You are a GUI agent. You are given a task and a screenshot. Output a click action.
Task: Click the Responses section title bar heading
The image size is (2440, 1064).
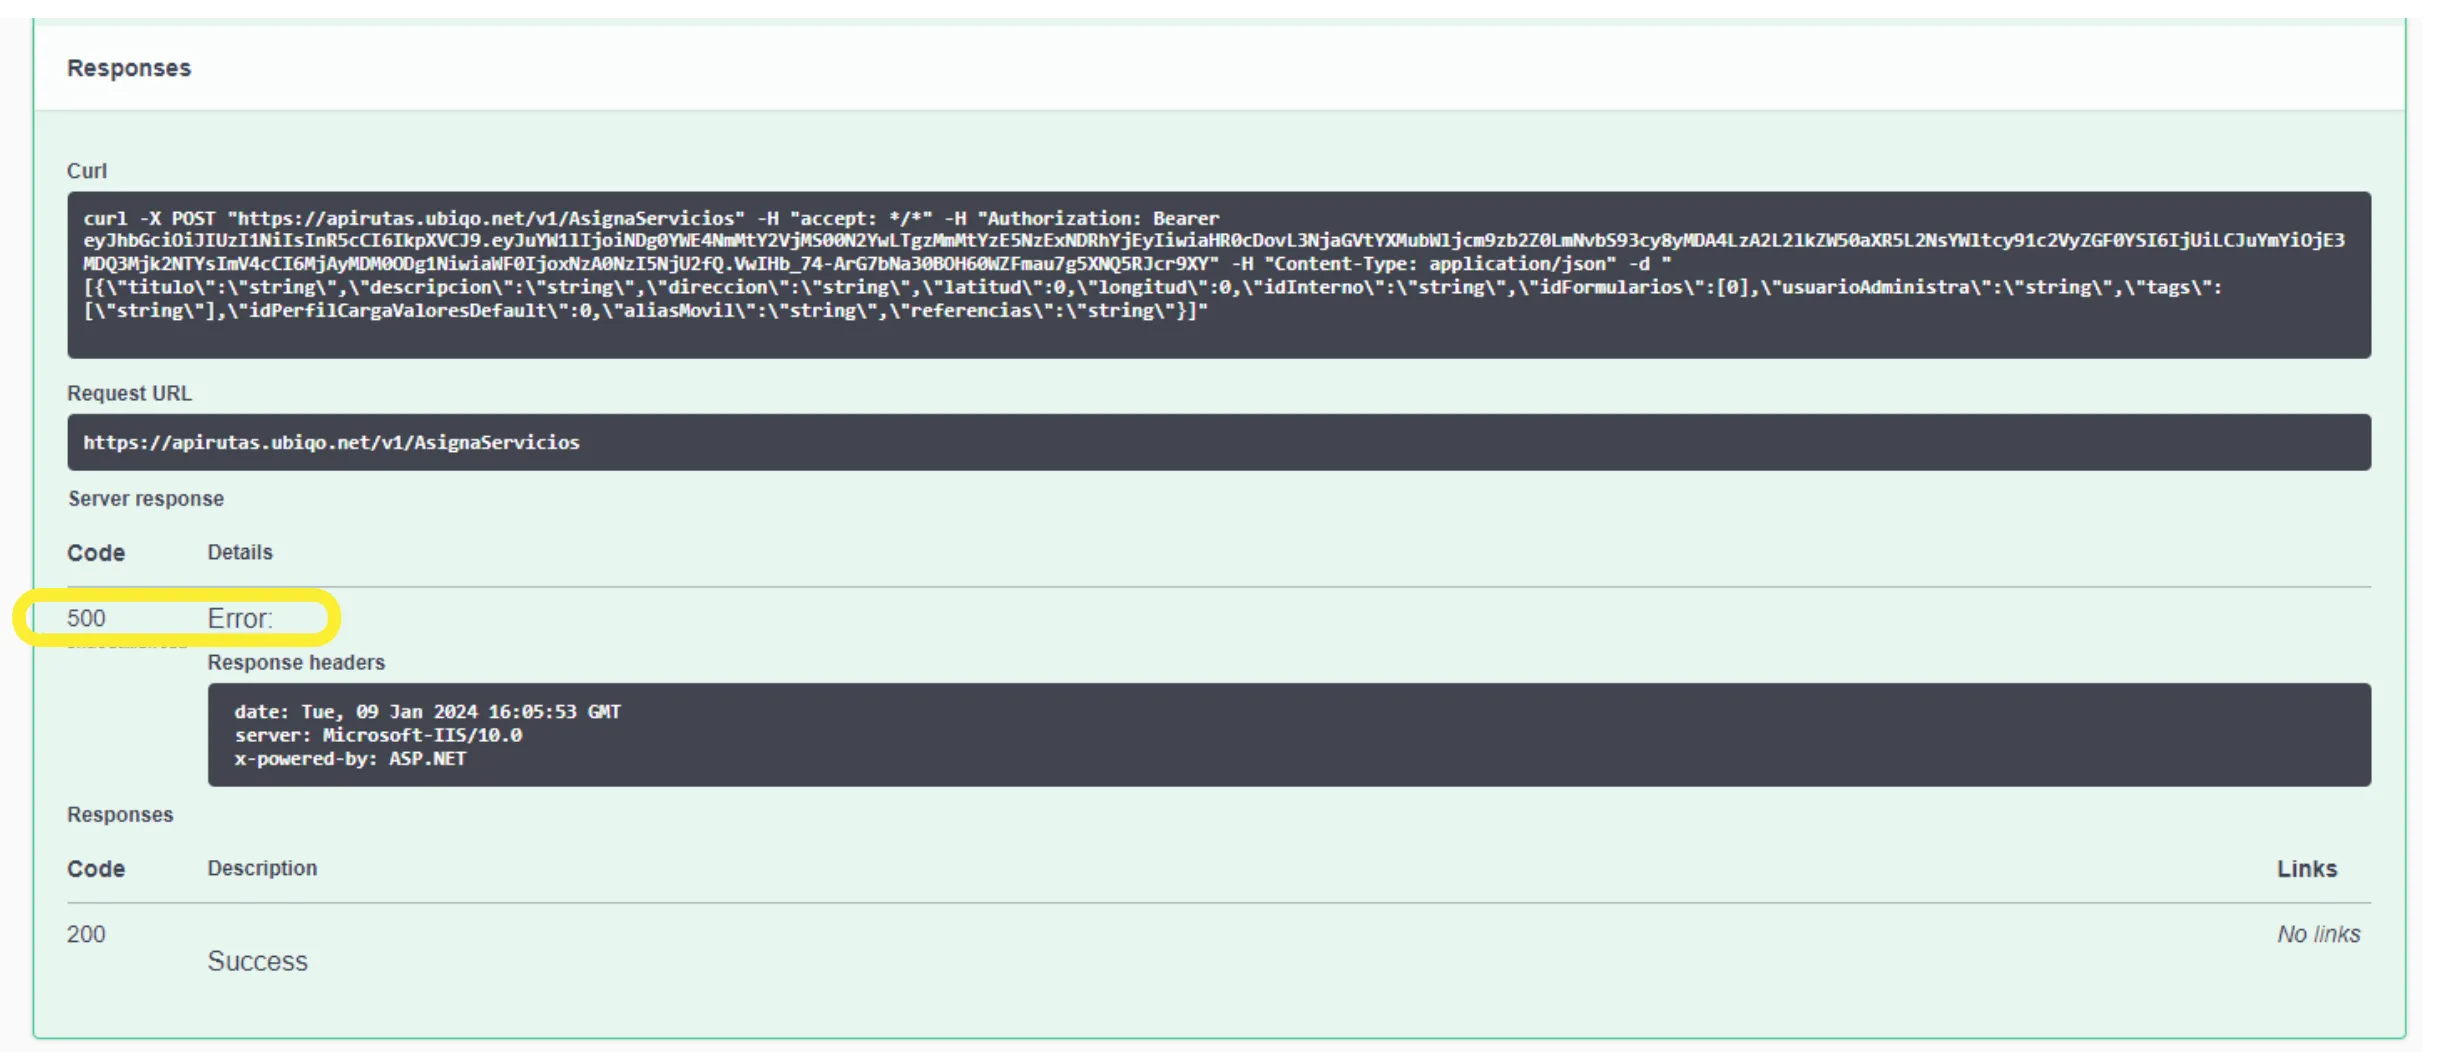[x=129, y=68]
